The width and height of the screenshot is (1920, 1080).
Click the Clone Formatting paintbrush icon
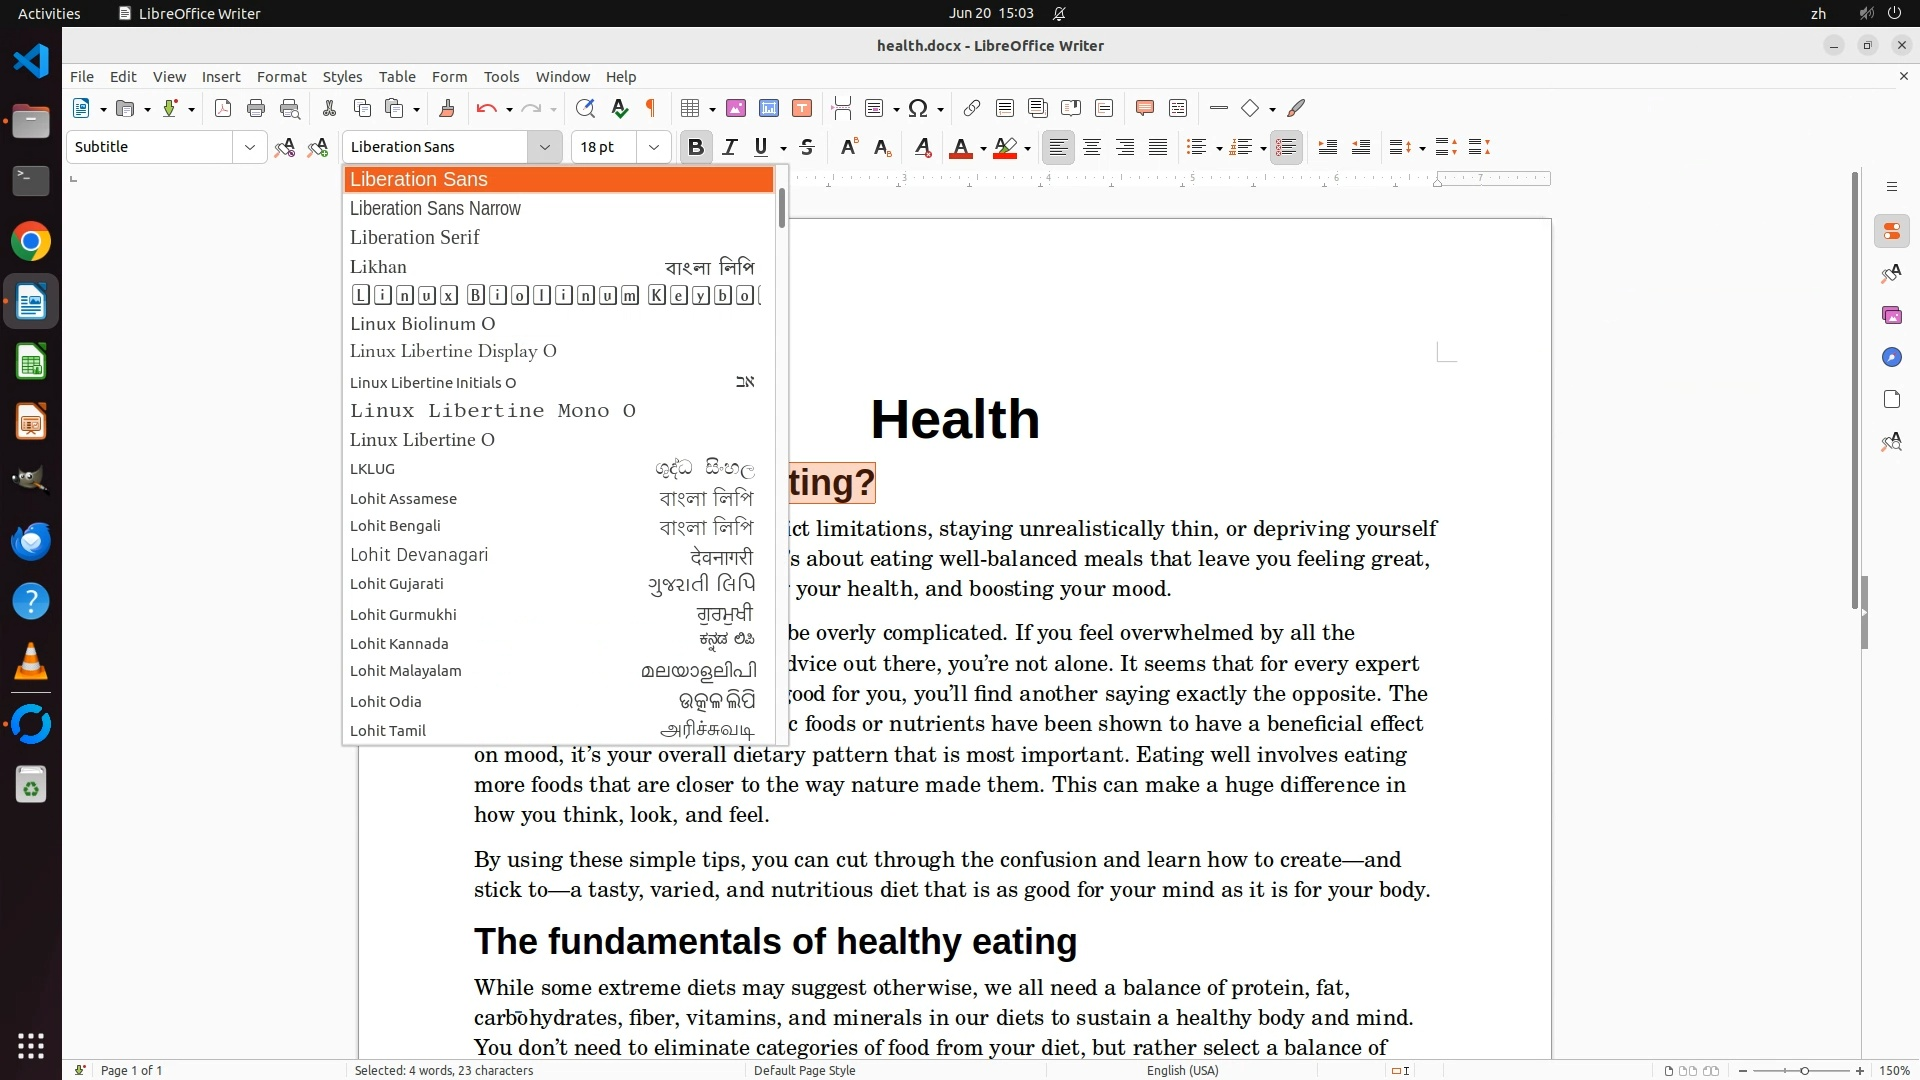point(447,108)
